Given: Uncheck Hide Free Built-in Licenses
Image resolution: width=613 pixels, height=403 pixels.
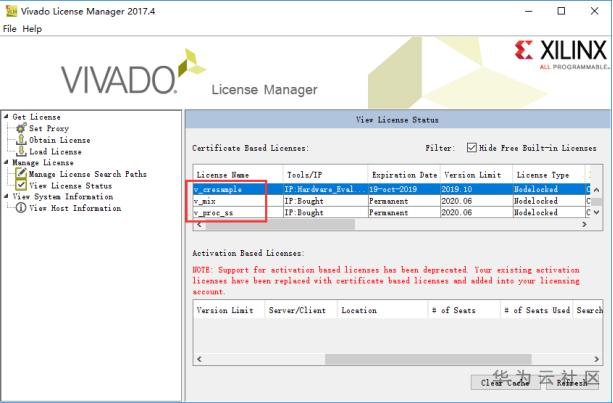Looking at the screenshot, I should tap(472, 148).
